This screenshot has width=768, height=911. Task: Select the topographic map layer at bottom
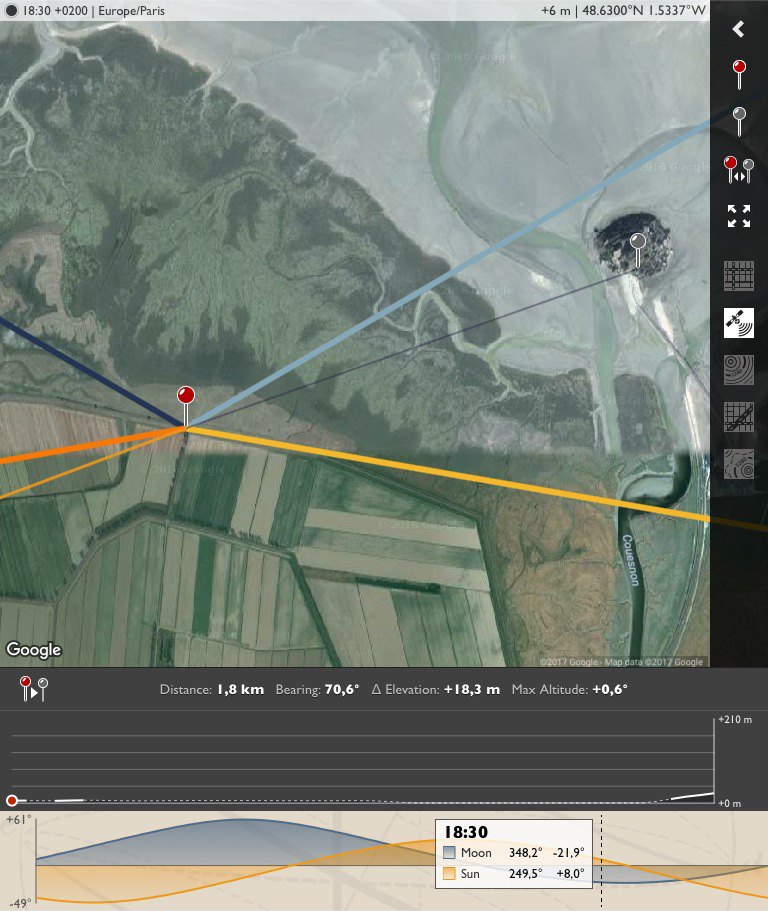[739, 464]
